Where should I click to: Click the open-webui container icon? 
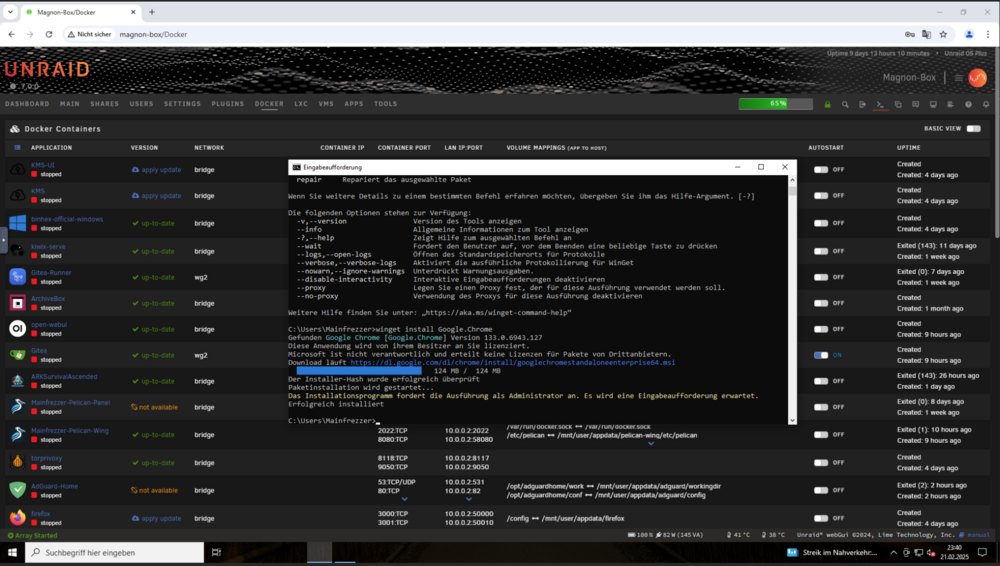(17, 329)
